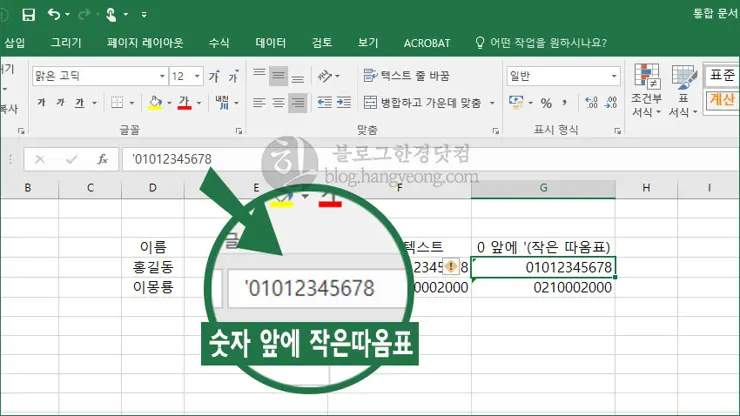740x416 pixels.
Task: Click the formula bar confirm check icon
Action: tap(71, 160)
